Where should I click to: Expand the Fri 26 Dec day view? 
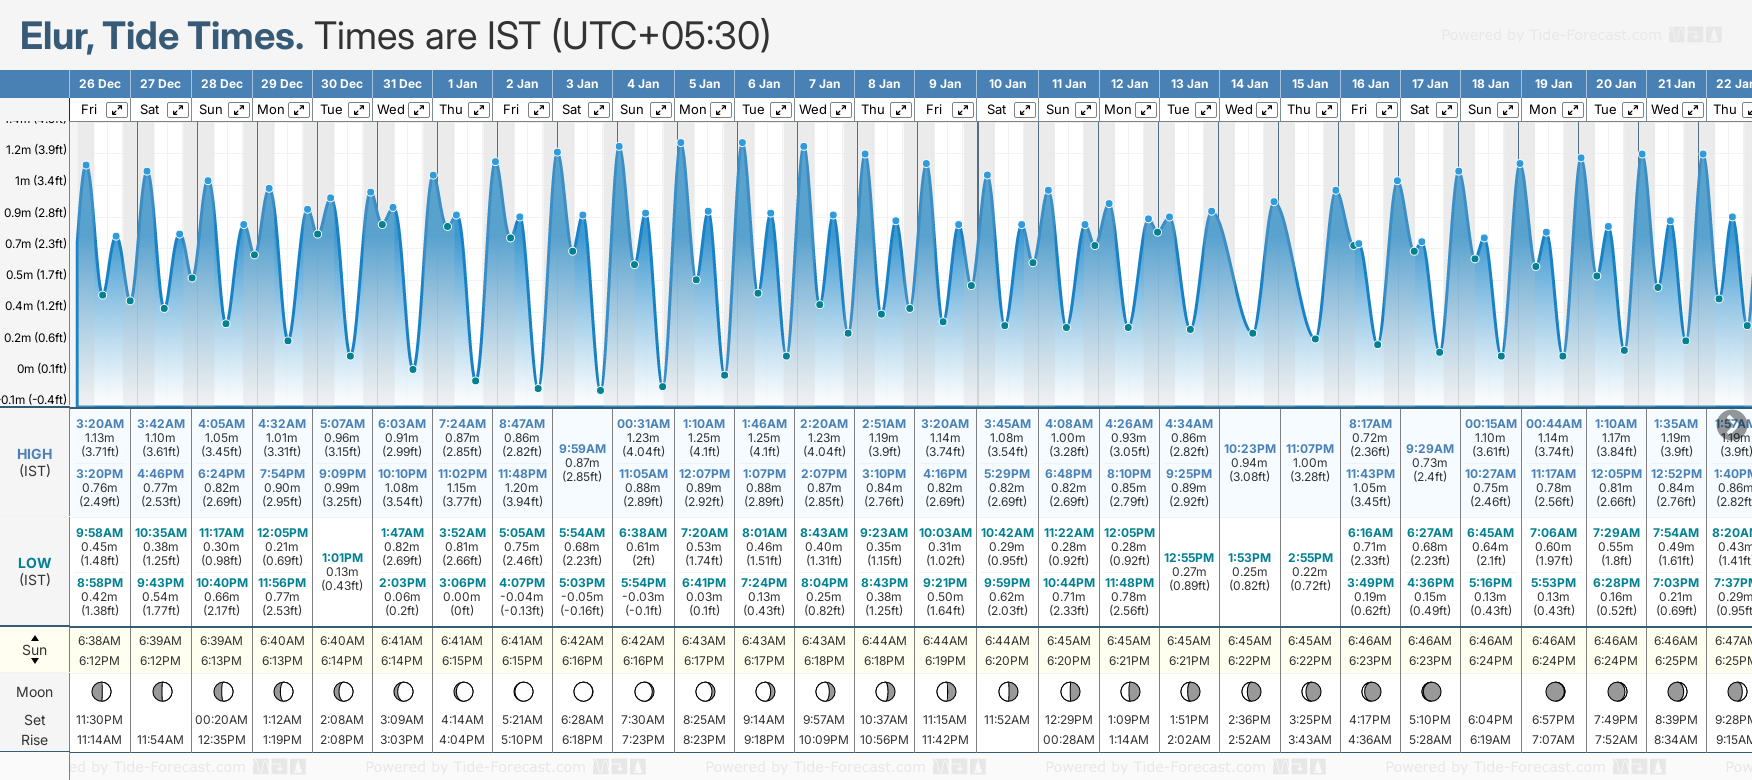[117, 110]
